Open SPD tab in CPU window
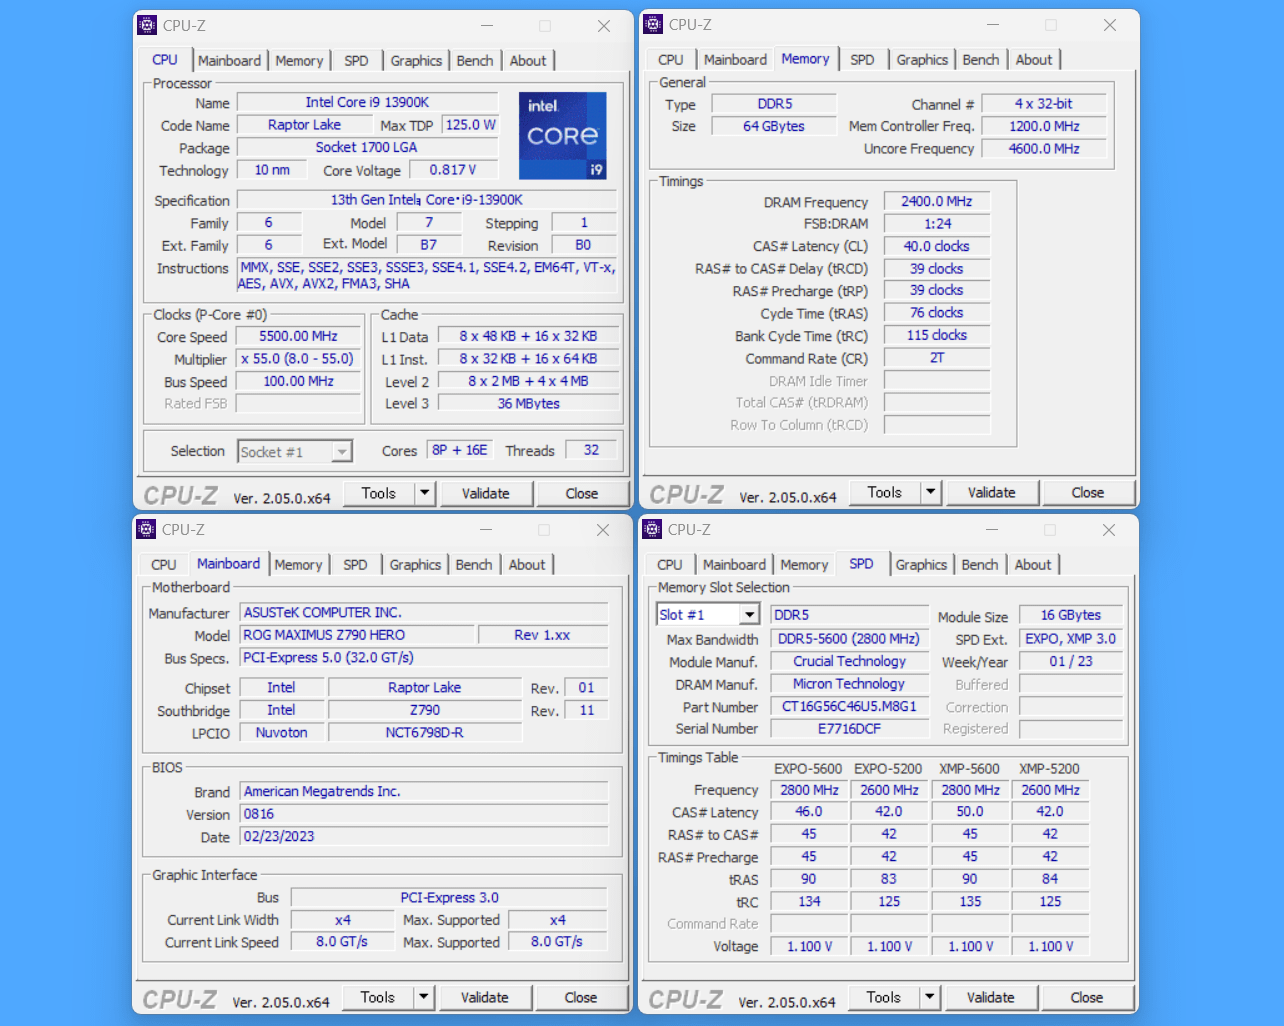This screenshot has height=1026, width=1284. coord(356,61)
